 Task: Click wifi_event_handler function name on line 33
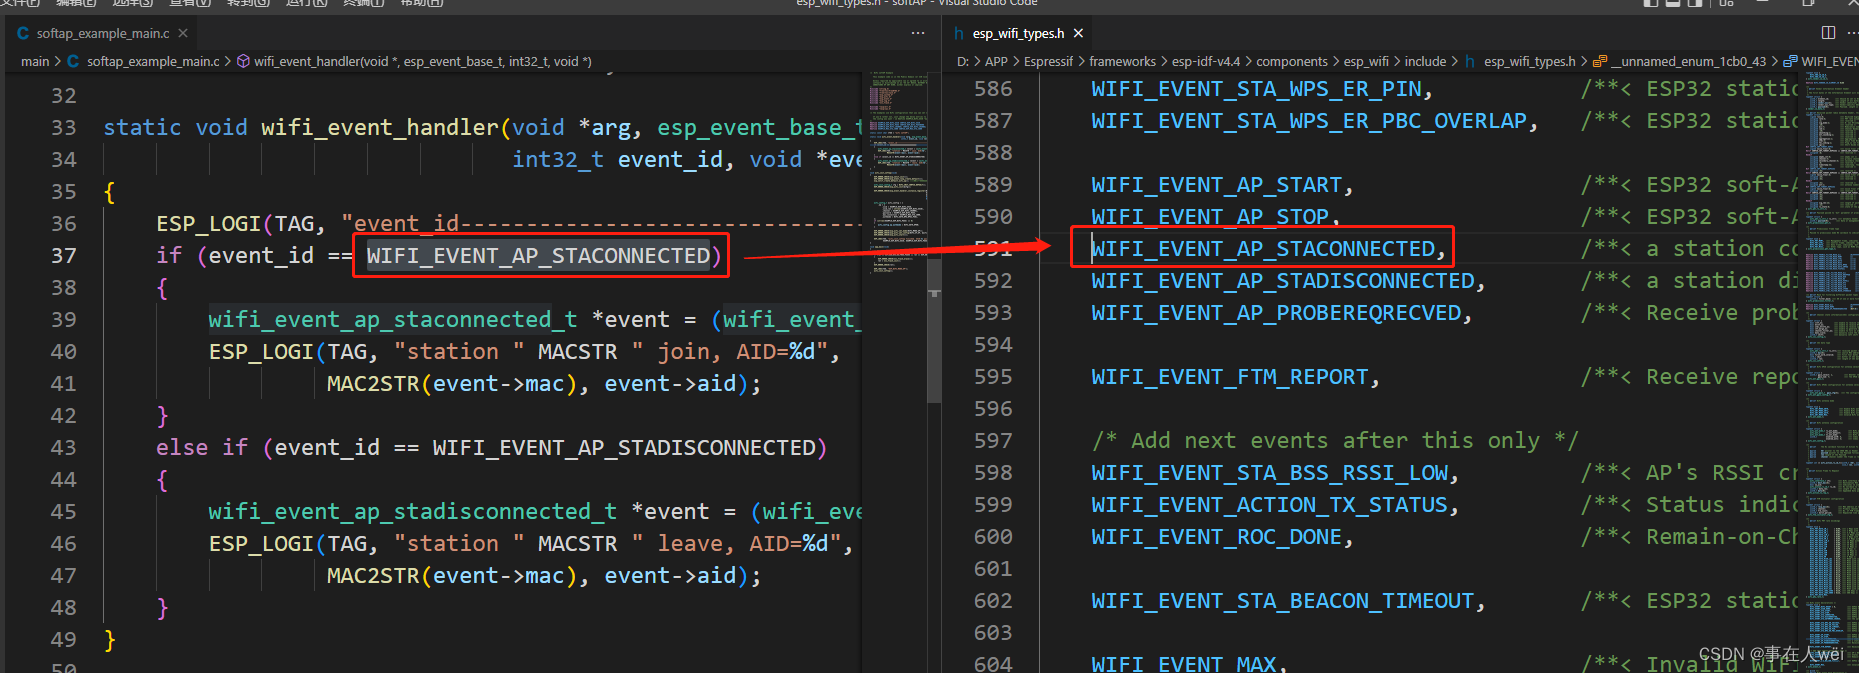tap(380, 128)
